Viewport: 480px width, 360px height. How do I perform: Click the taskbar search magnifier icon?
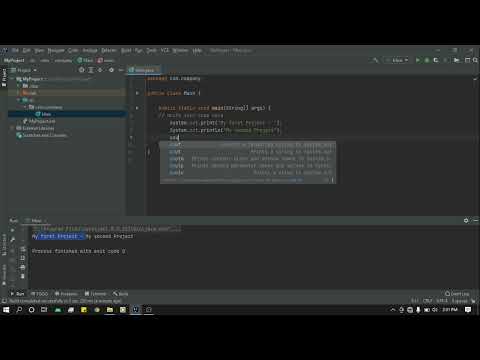pyautogui.click(x=19, y=310)
